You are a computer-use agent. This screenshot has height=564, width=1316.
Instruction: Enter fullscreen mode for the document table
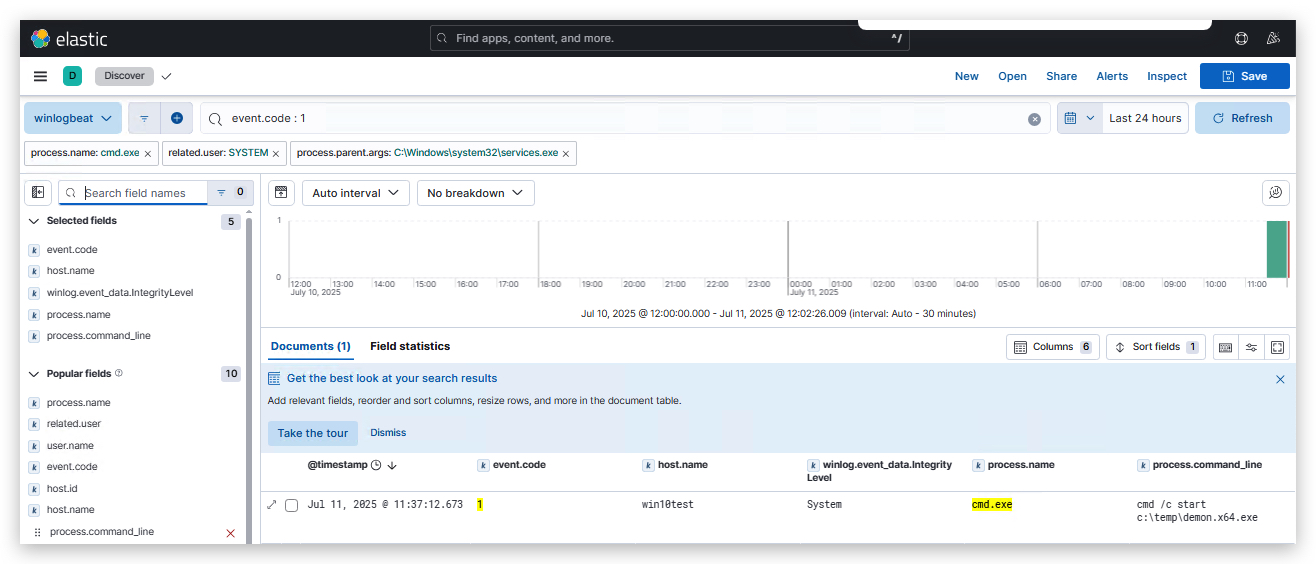point(1277,347)
